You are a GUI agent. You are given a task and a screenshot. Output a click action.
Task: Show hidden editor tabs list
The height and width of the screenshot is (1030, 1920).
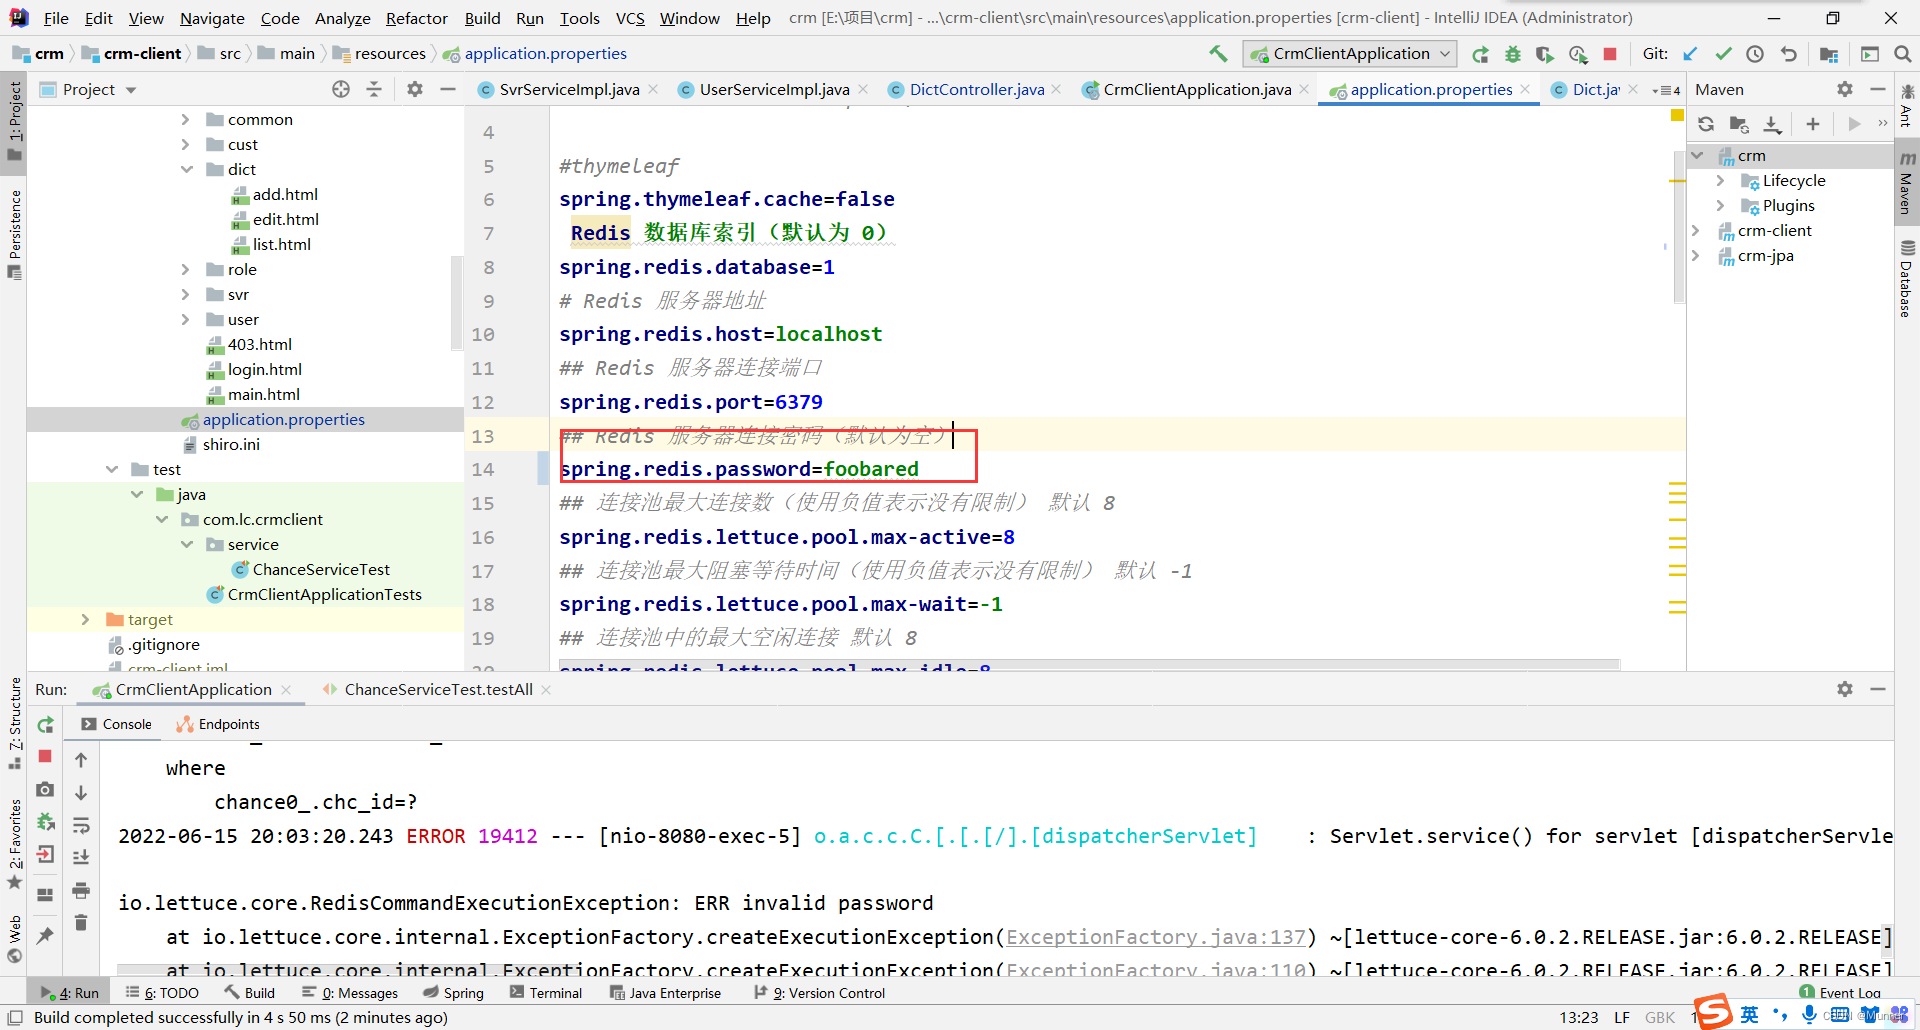tap(1667, 90)
